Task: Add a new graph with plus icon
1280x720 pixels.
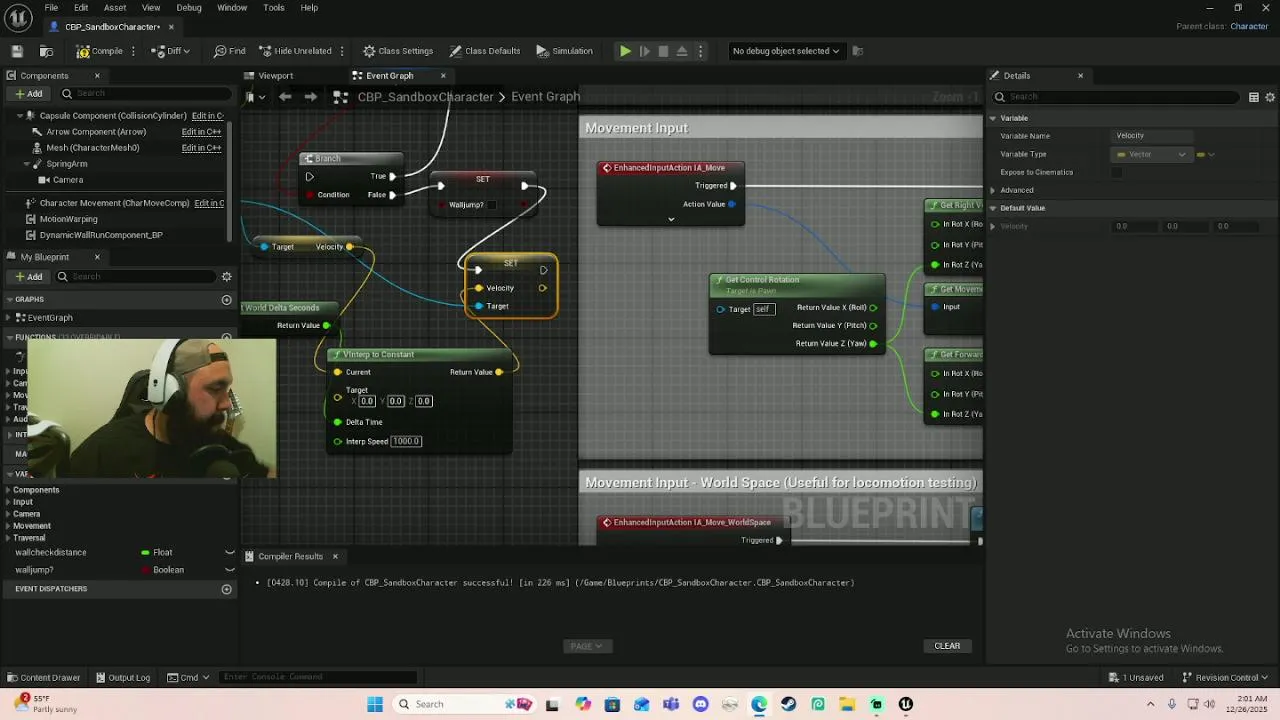Action: 226,300
